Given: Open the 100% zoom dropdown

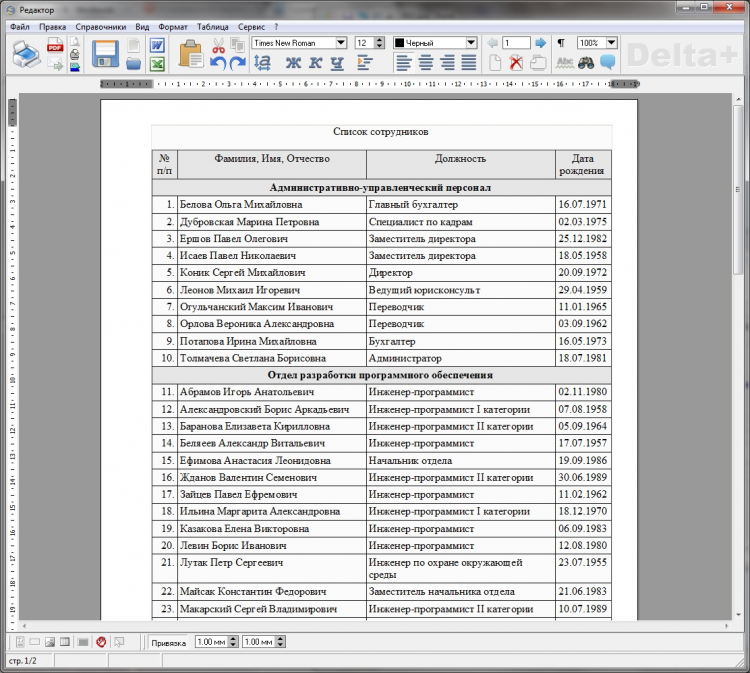Looking at the screenshot, I should (x=611, y=43).
